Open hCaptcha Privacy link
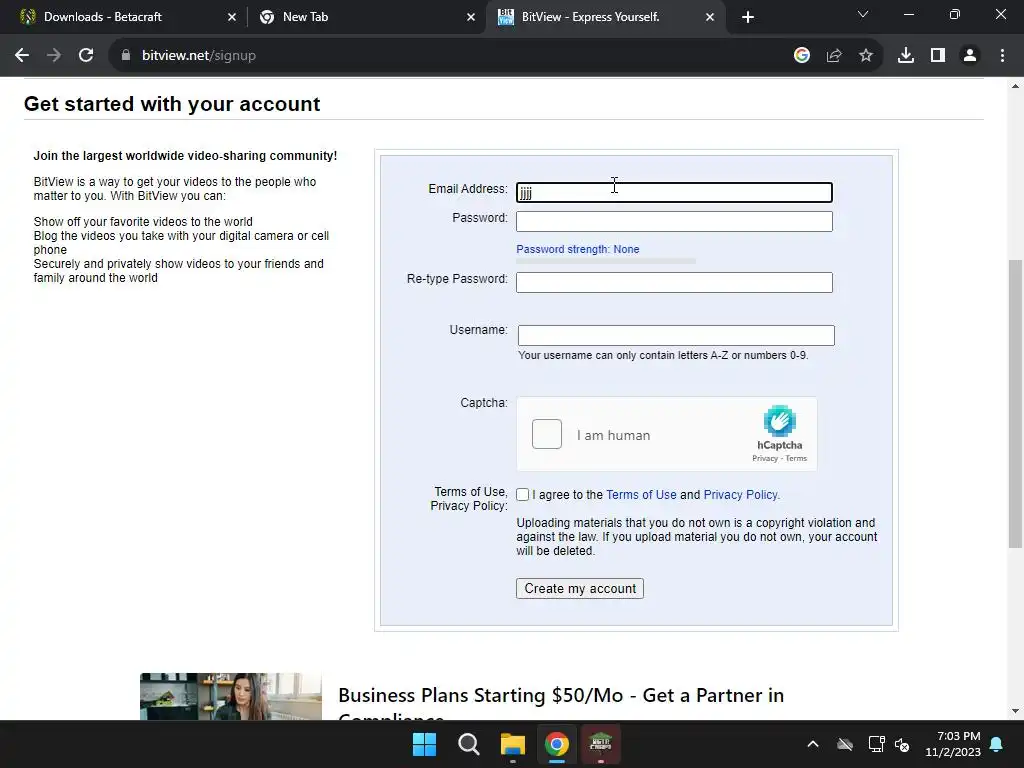 765,458
